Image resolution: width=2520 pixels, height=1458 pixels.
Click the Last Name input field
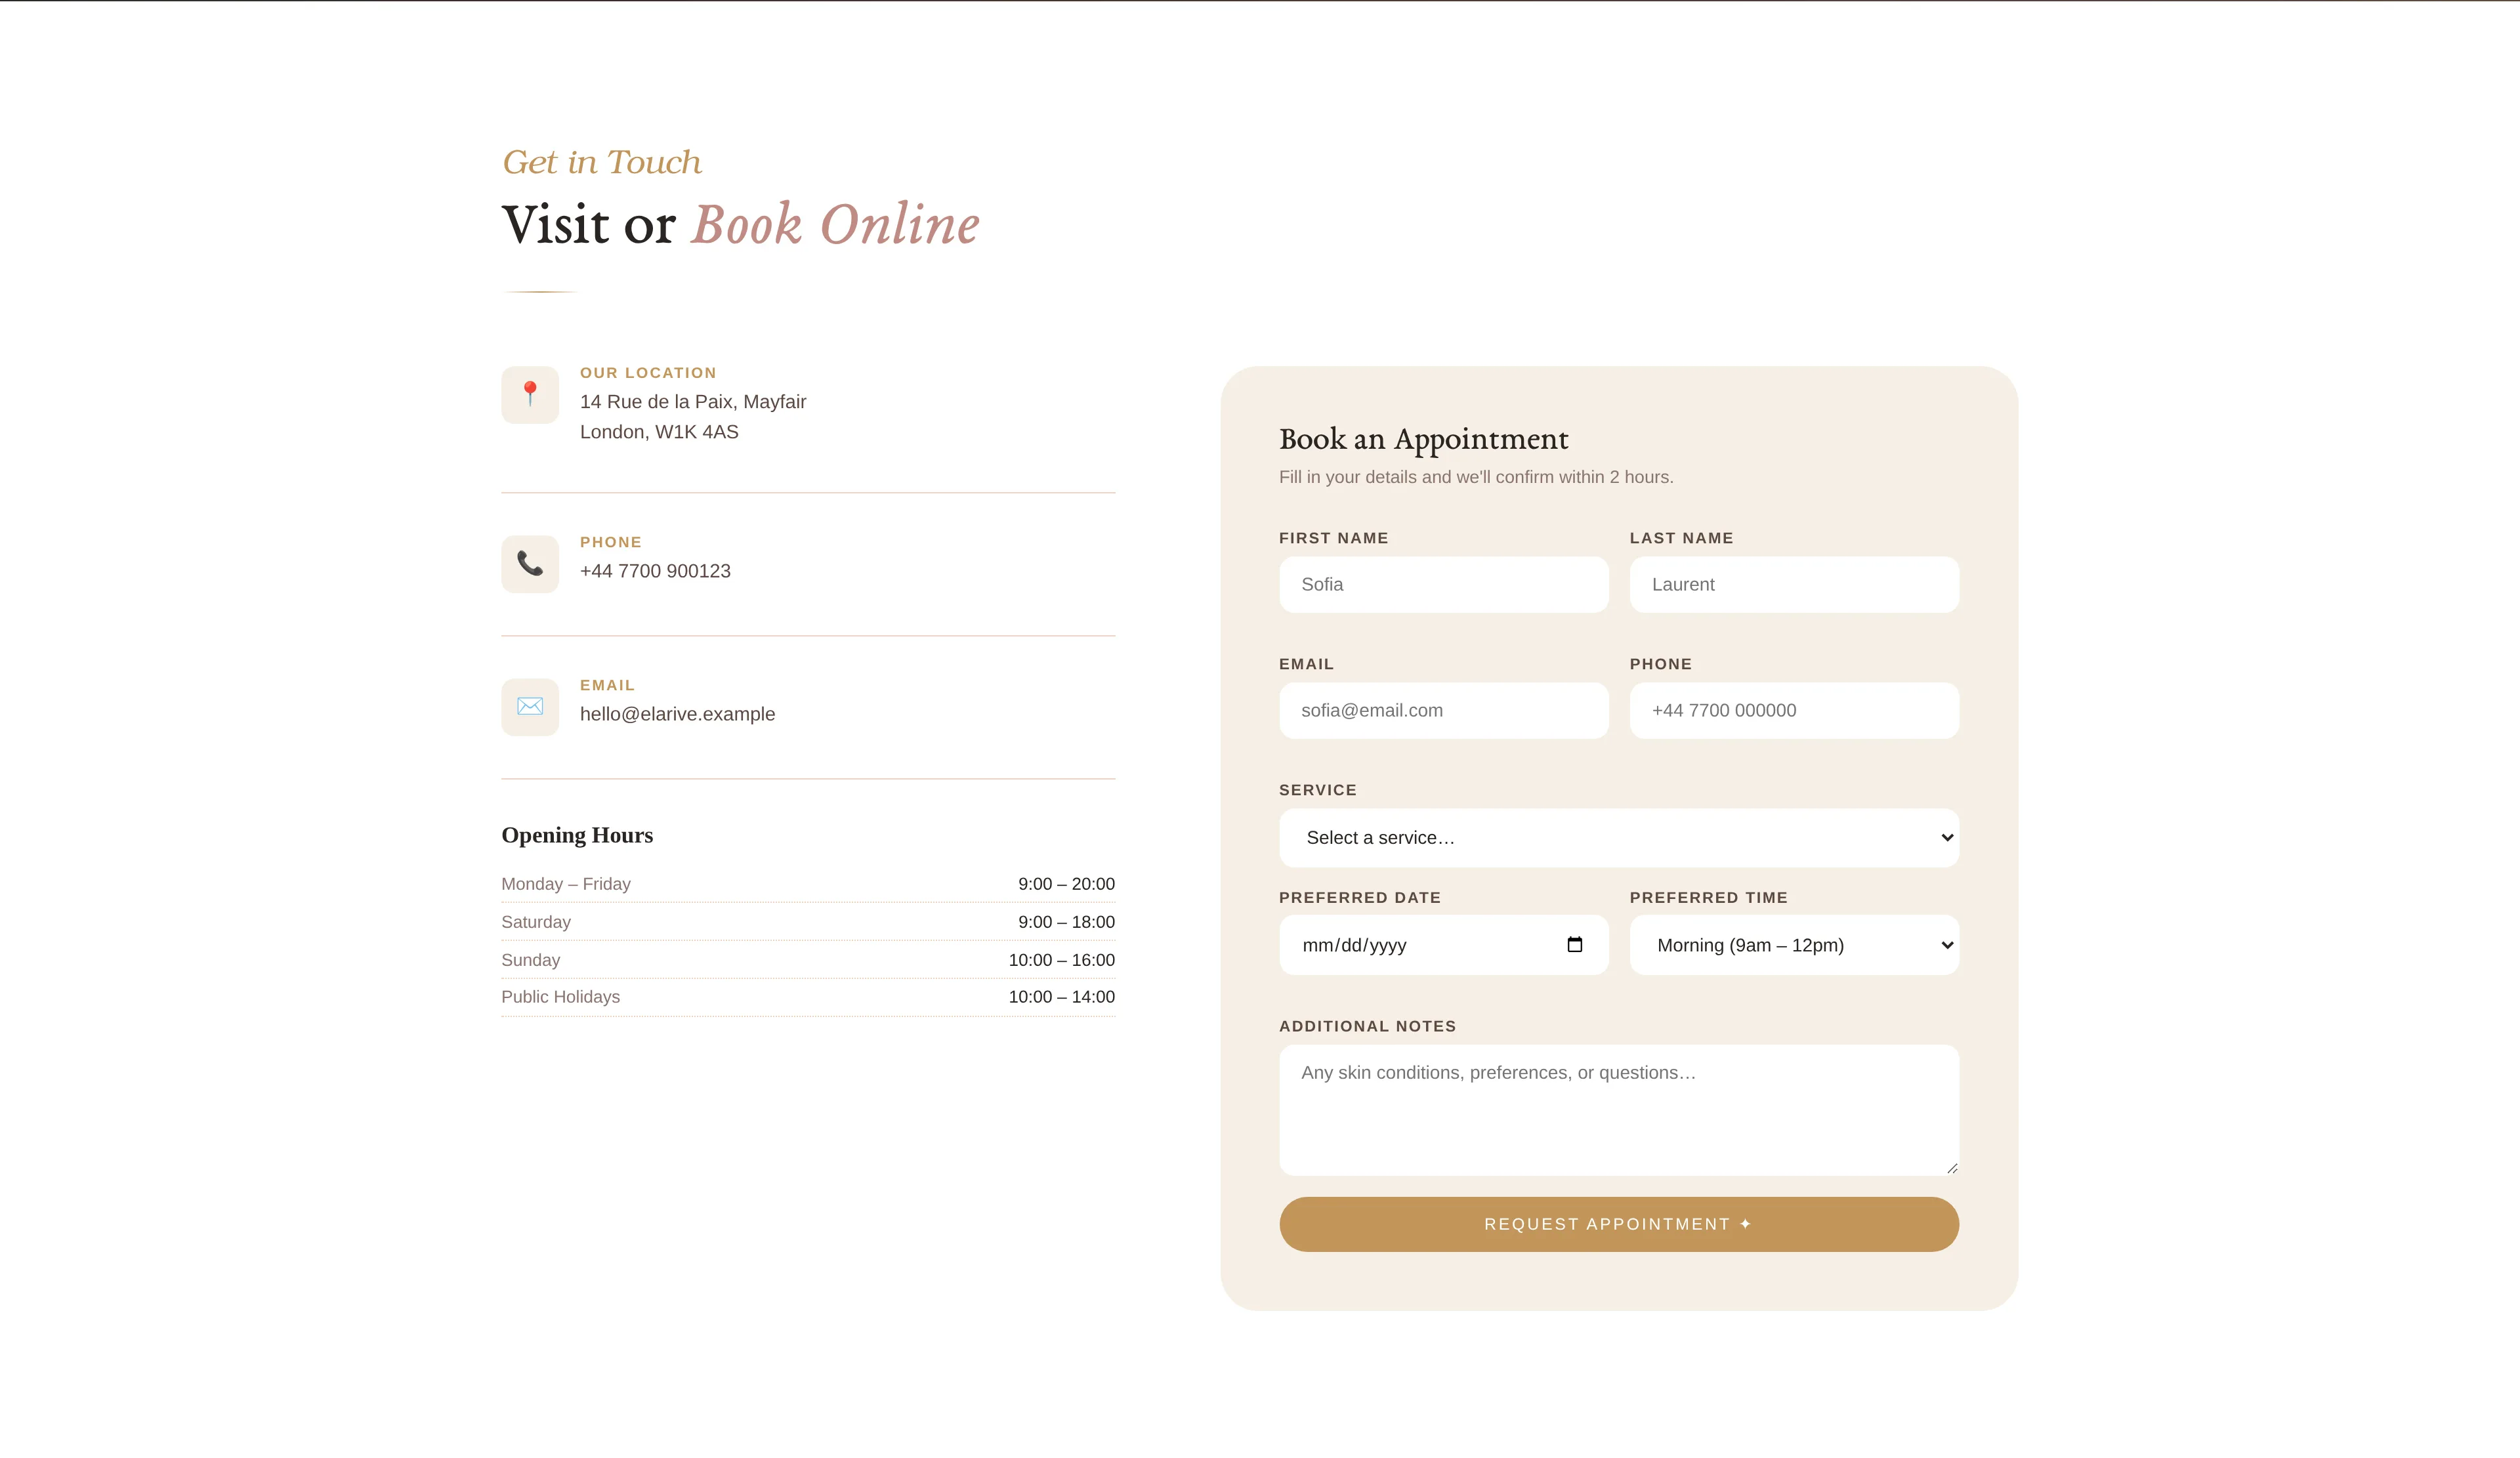1794,585
